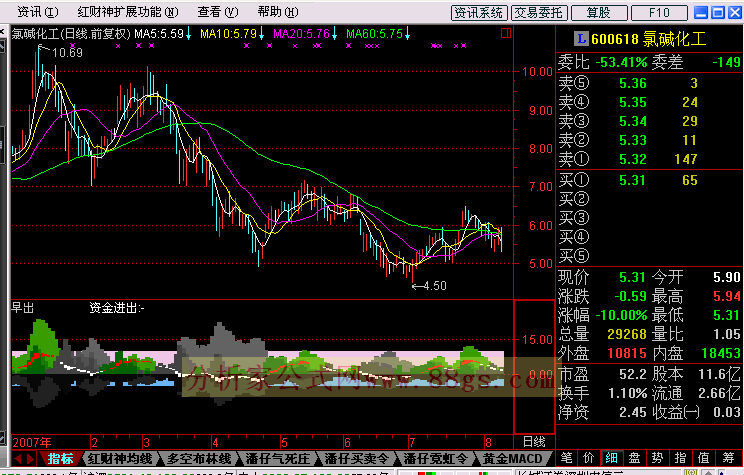Open the 查看(V) menu
The height and width of the screenshot is (475, 744).
218,12
